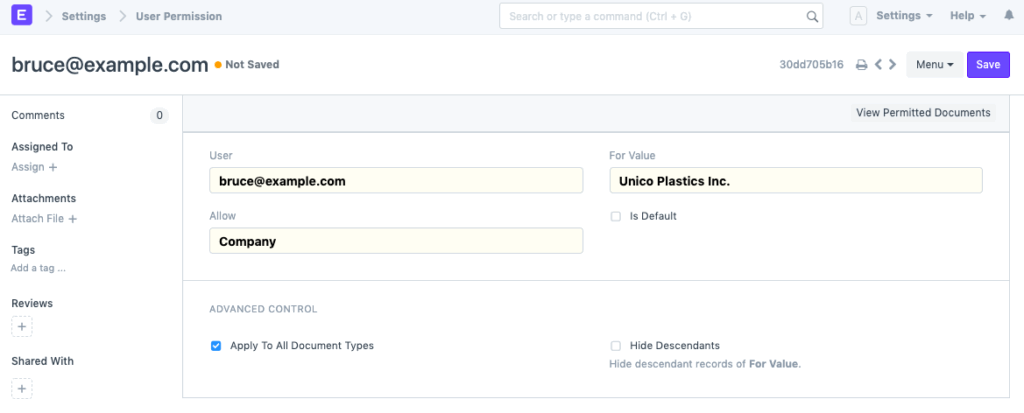Click View Permitted Documents button

(x=923, y=113)
